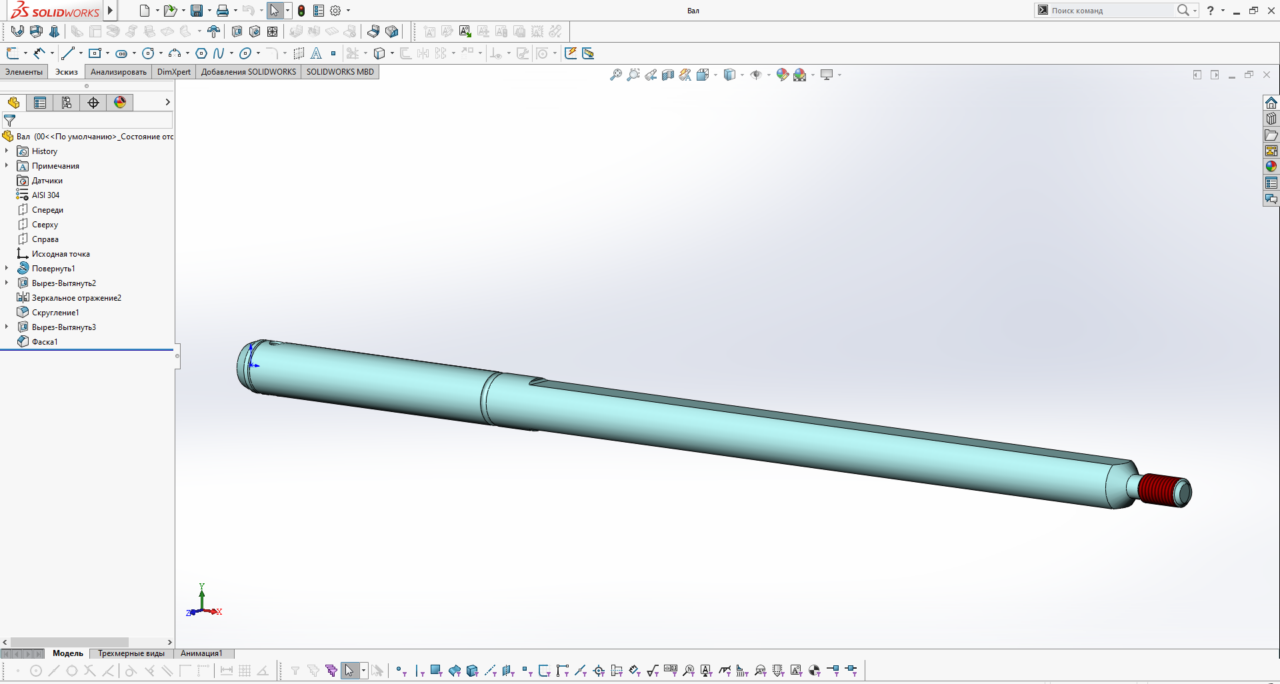Open the Hide/Show Items dropdown arrow
1280x684 pixels.
point(768,75)
